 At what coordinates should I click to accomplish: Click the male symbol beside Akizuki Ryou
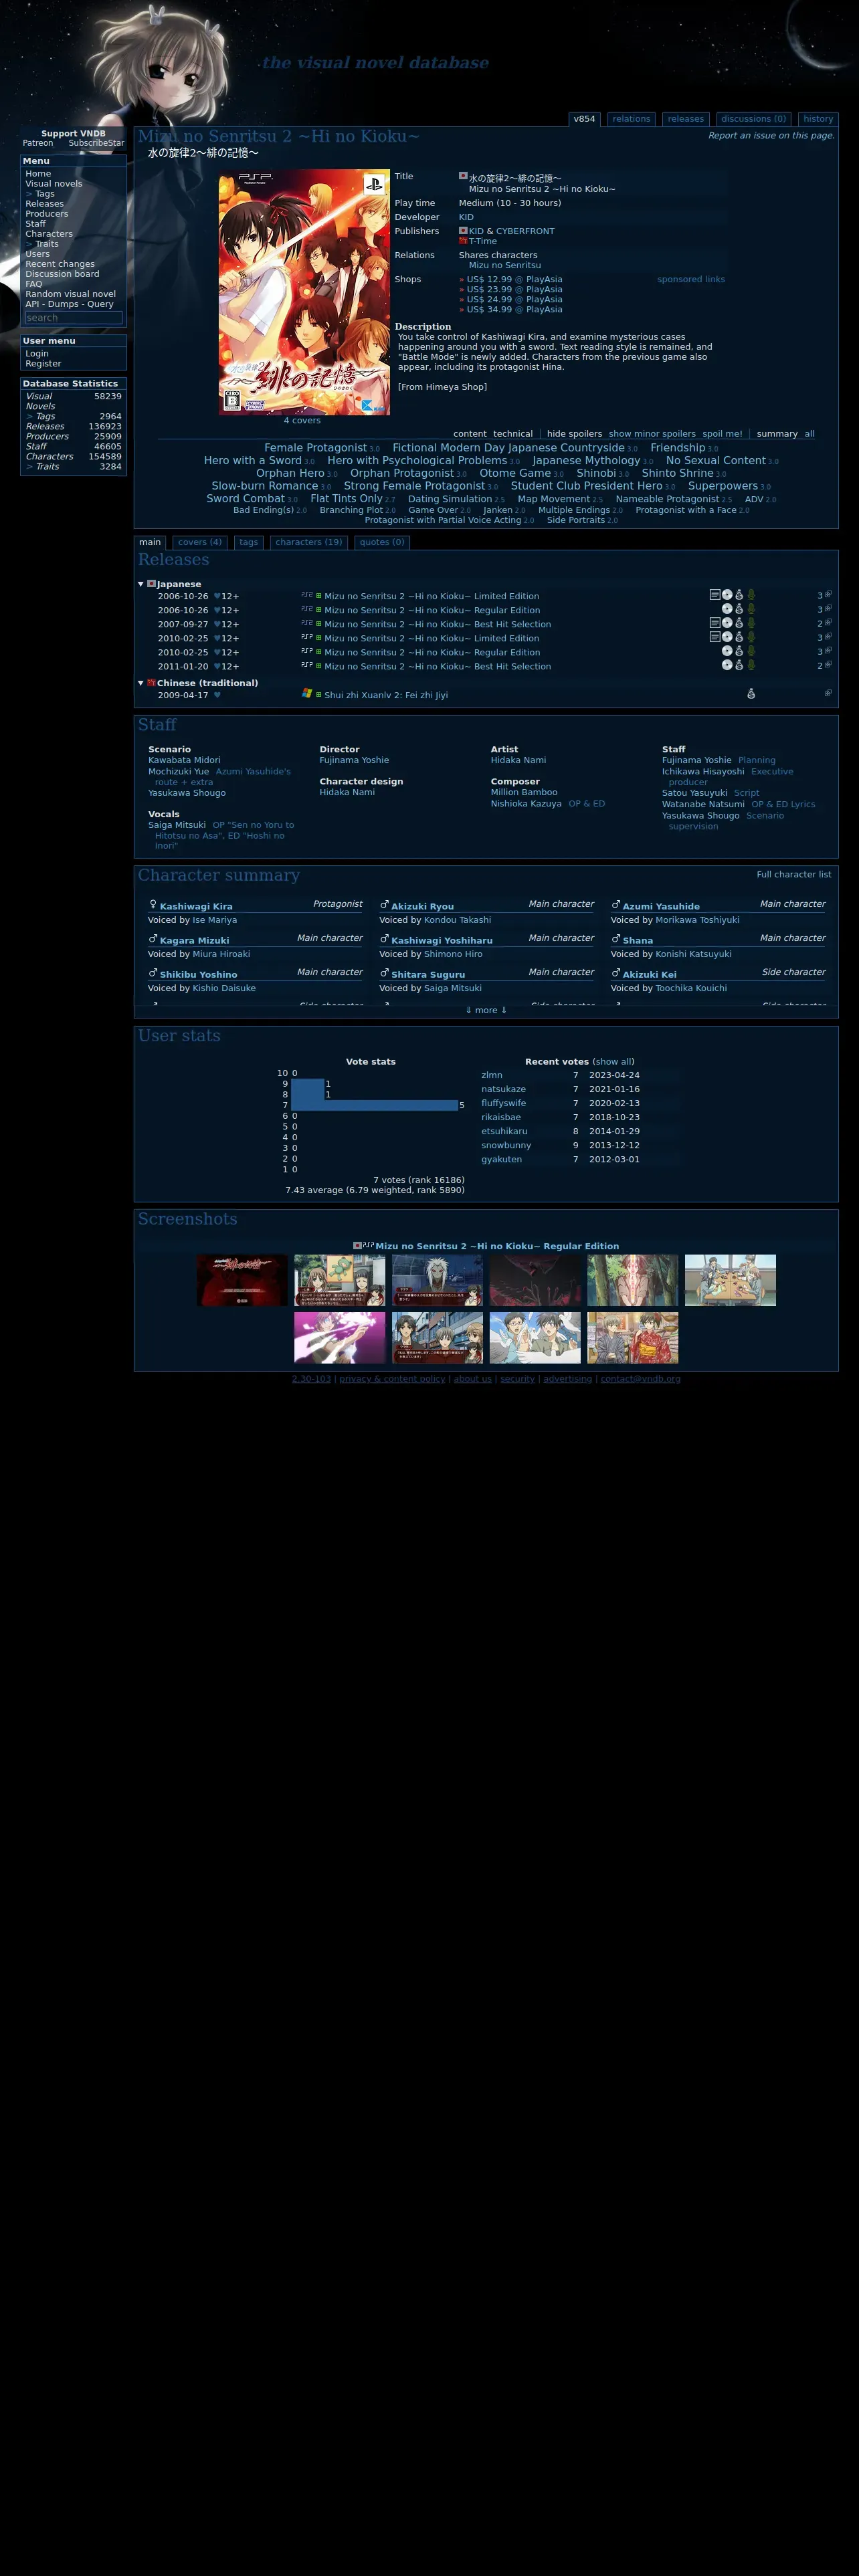[x=384, y=904]
